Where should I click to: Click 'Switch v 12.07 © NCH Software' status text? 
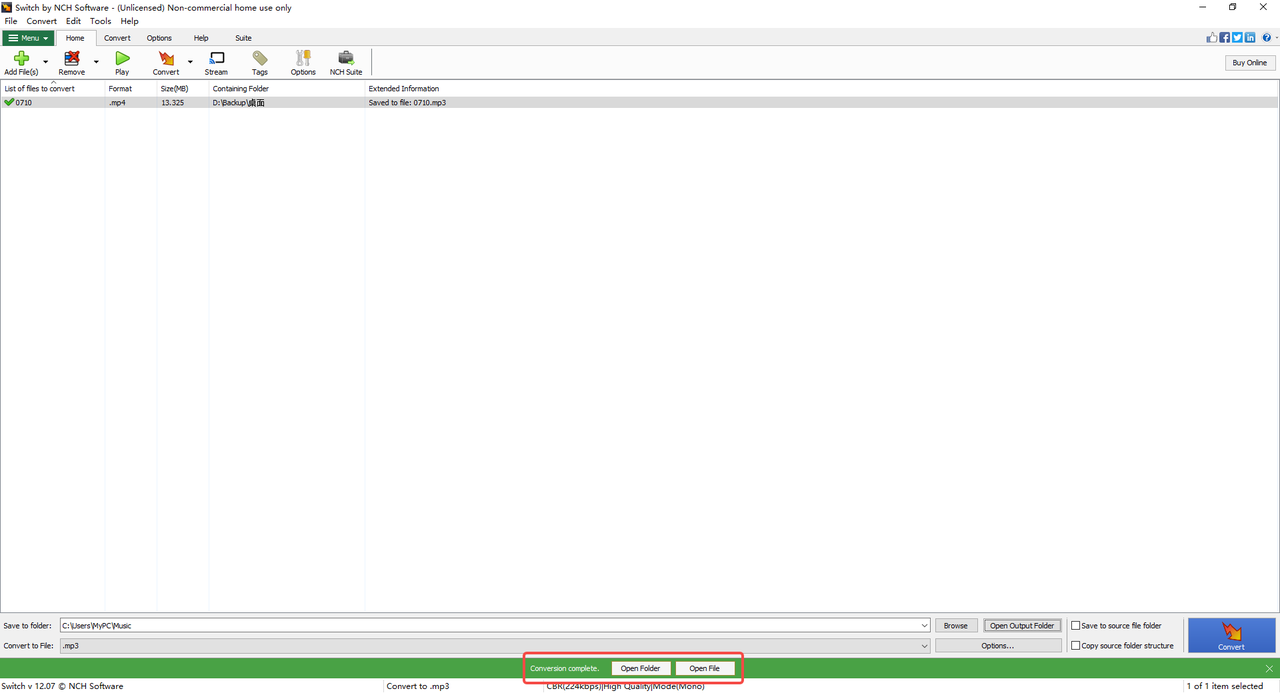point(62,686)
